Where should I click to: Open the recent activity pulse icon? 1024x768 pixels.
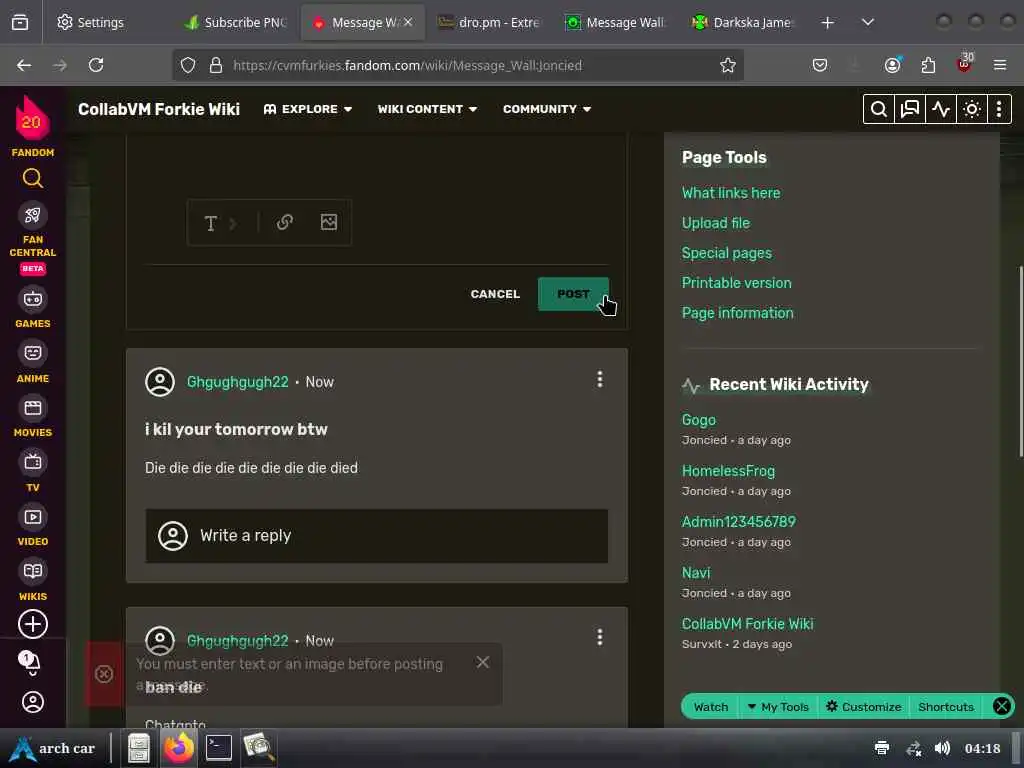[x=940, y=109]
